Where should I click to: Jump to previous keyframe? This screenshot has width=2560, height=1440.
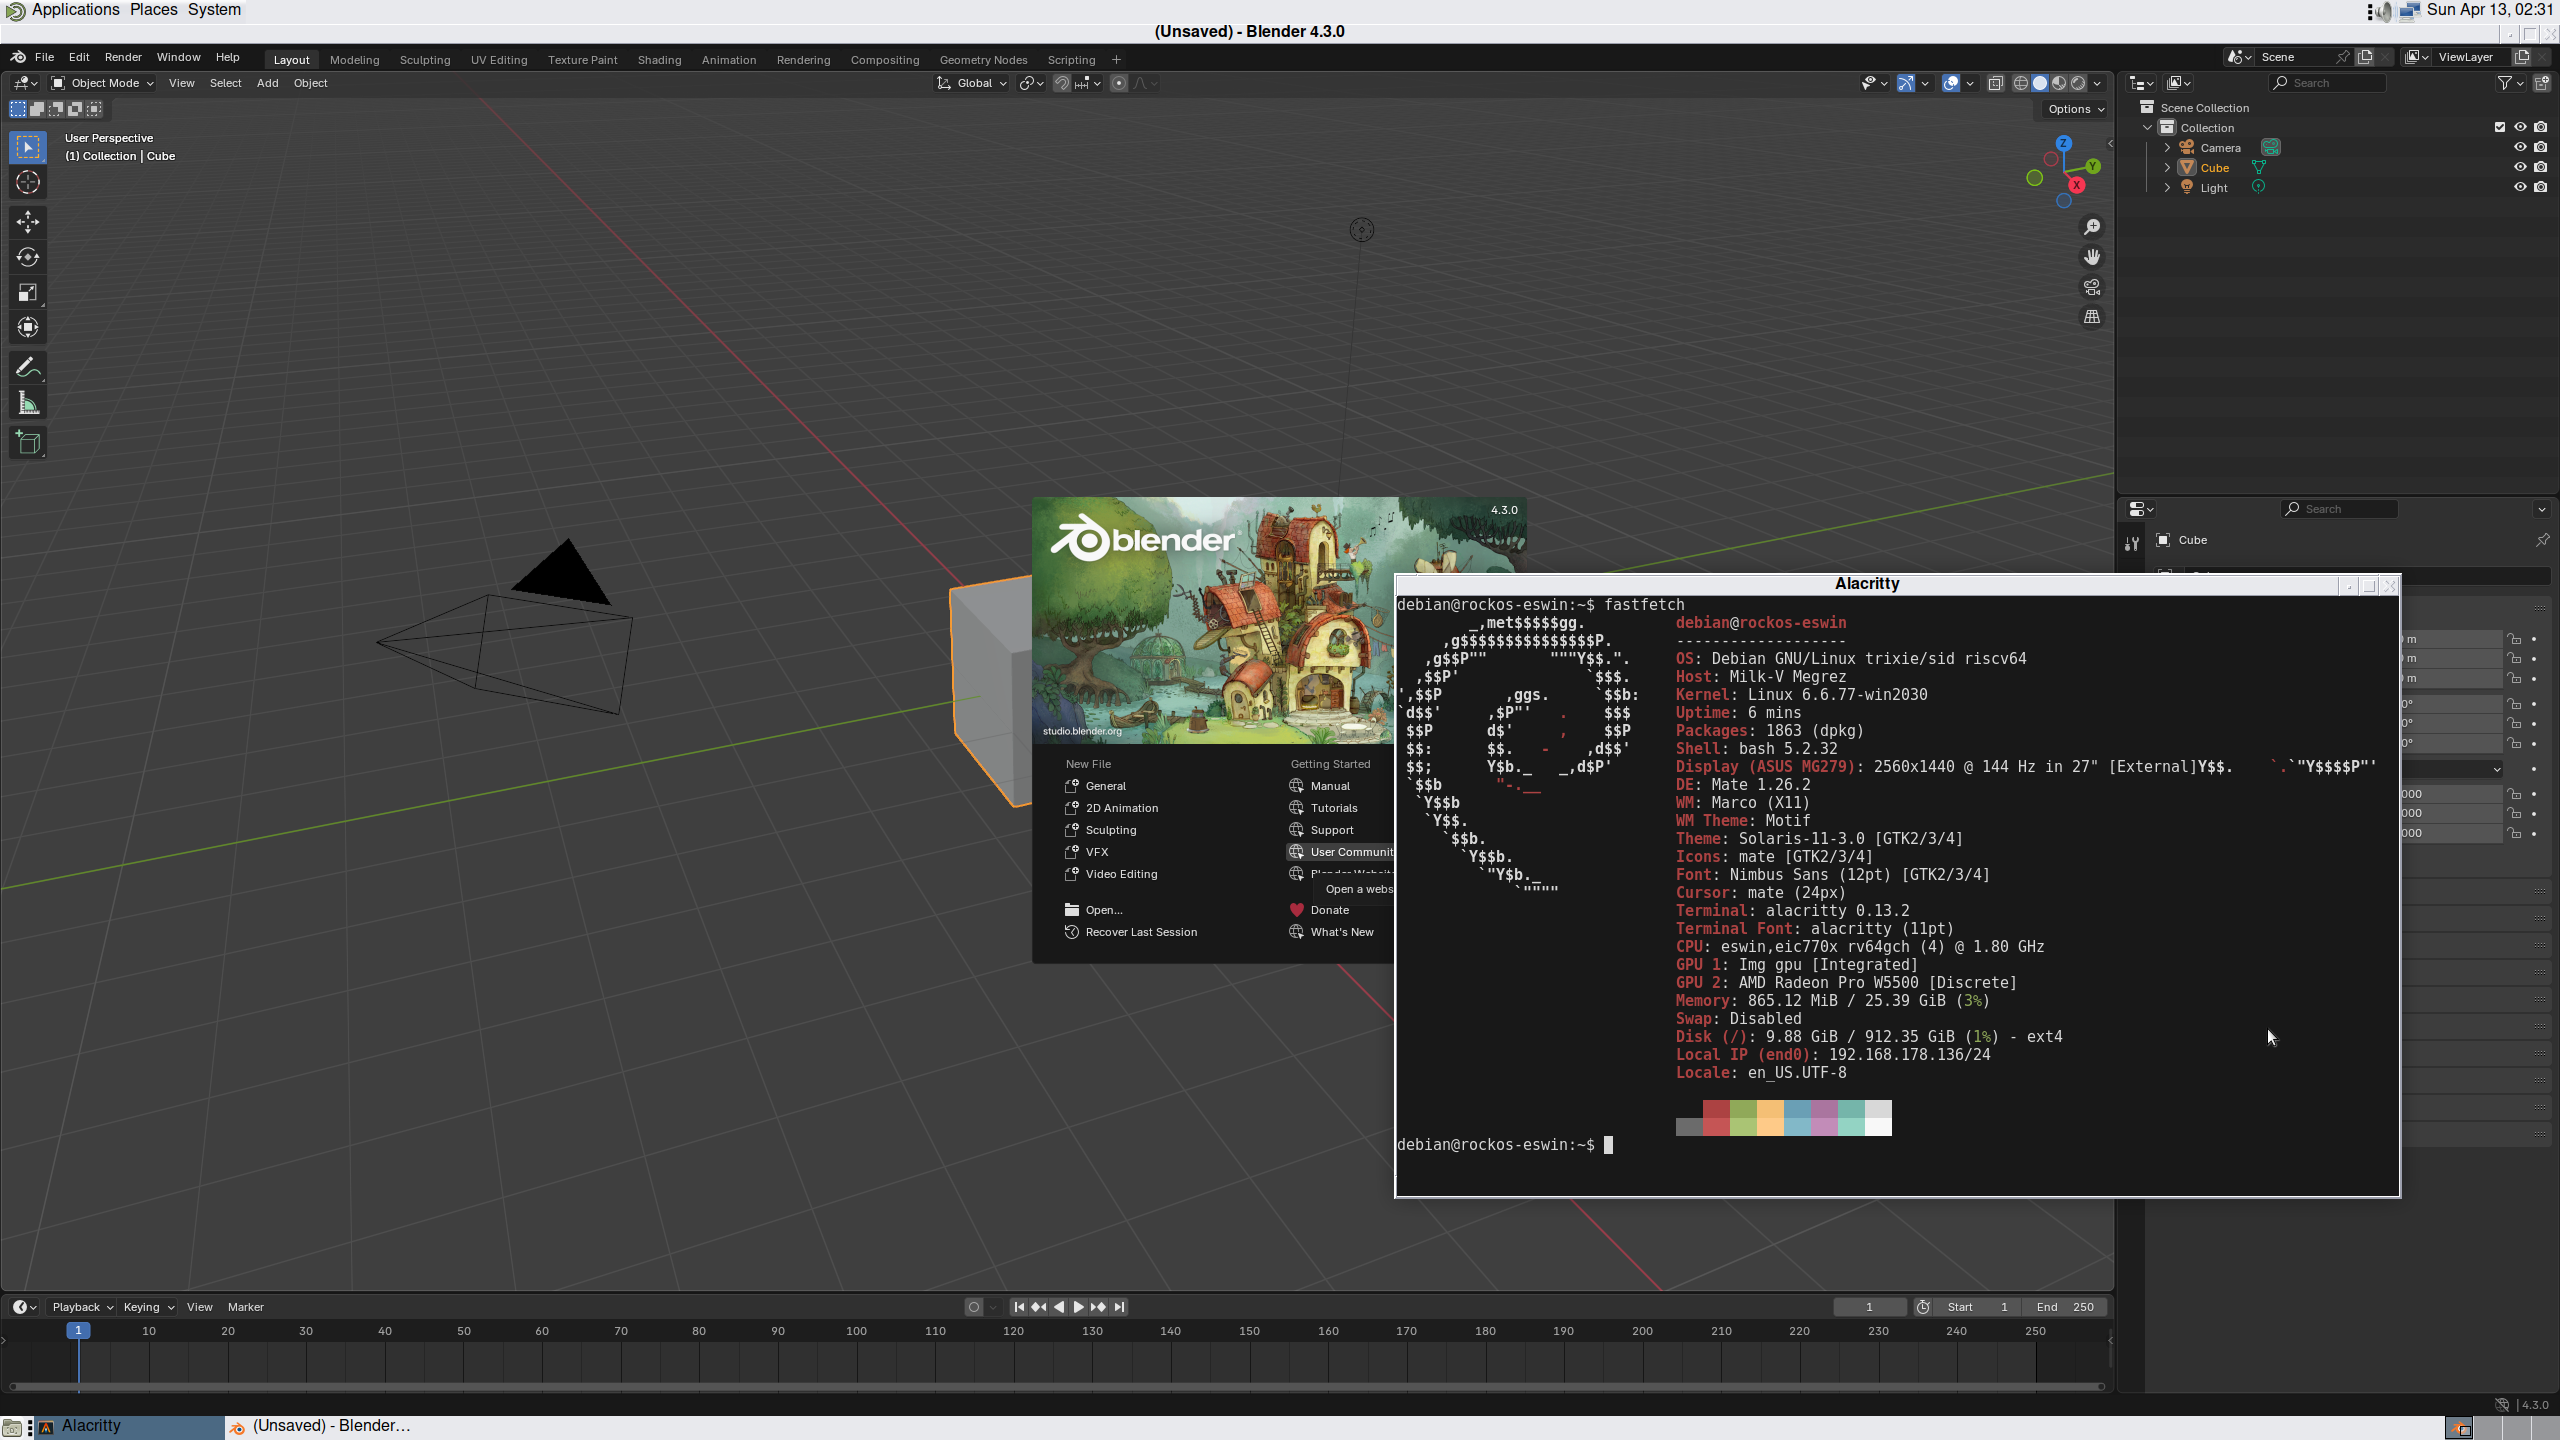1039,1307
